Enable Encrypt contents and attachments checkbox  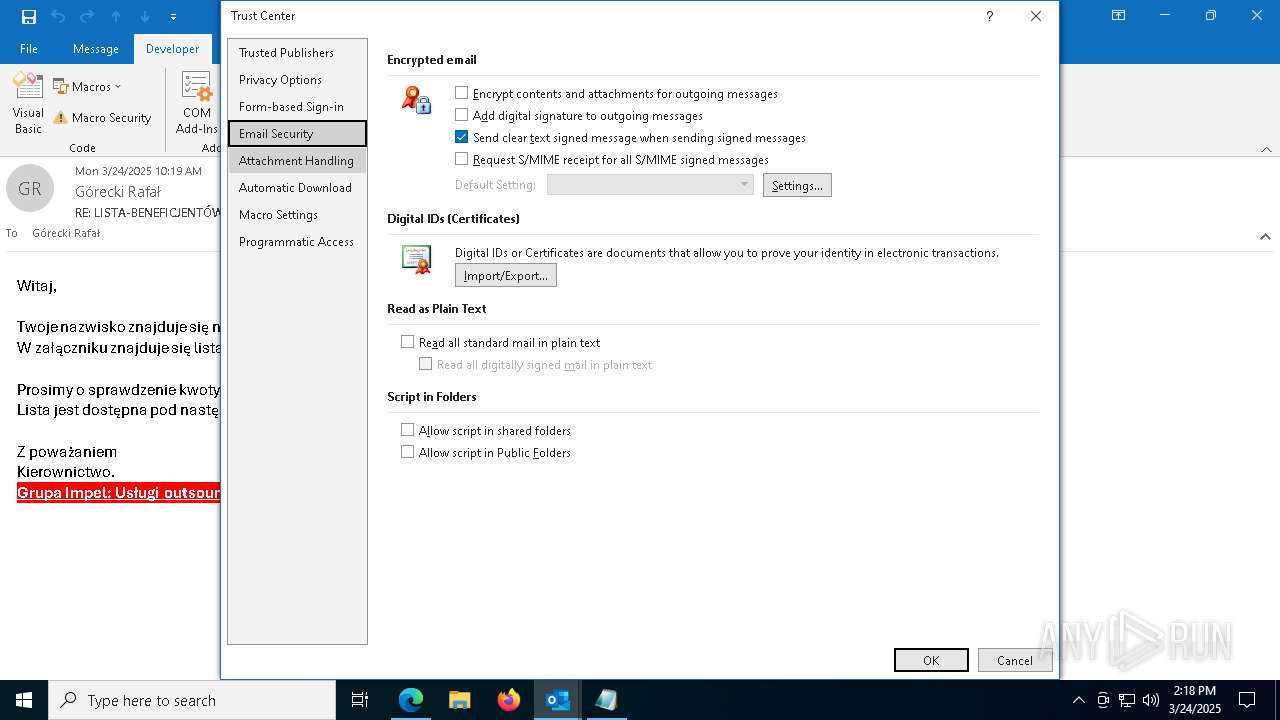pyautogui.click(x=461, y=93)
